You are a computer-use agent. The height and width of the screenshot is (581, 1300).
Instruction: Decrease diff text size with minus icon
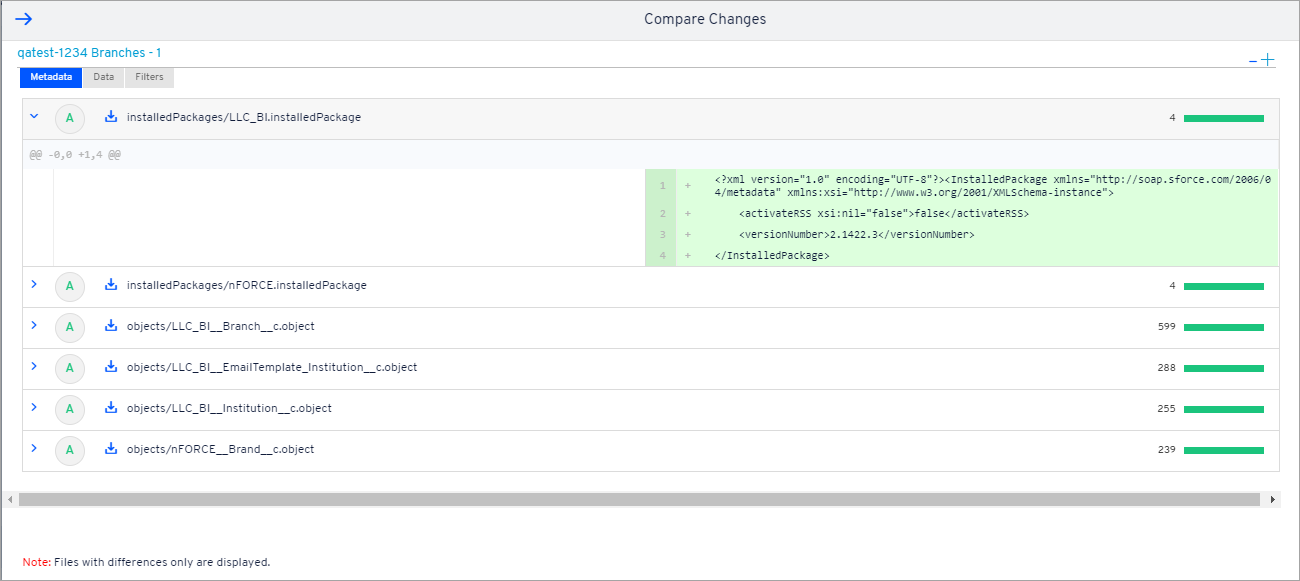[1254, 60]
